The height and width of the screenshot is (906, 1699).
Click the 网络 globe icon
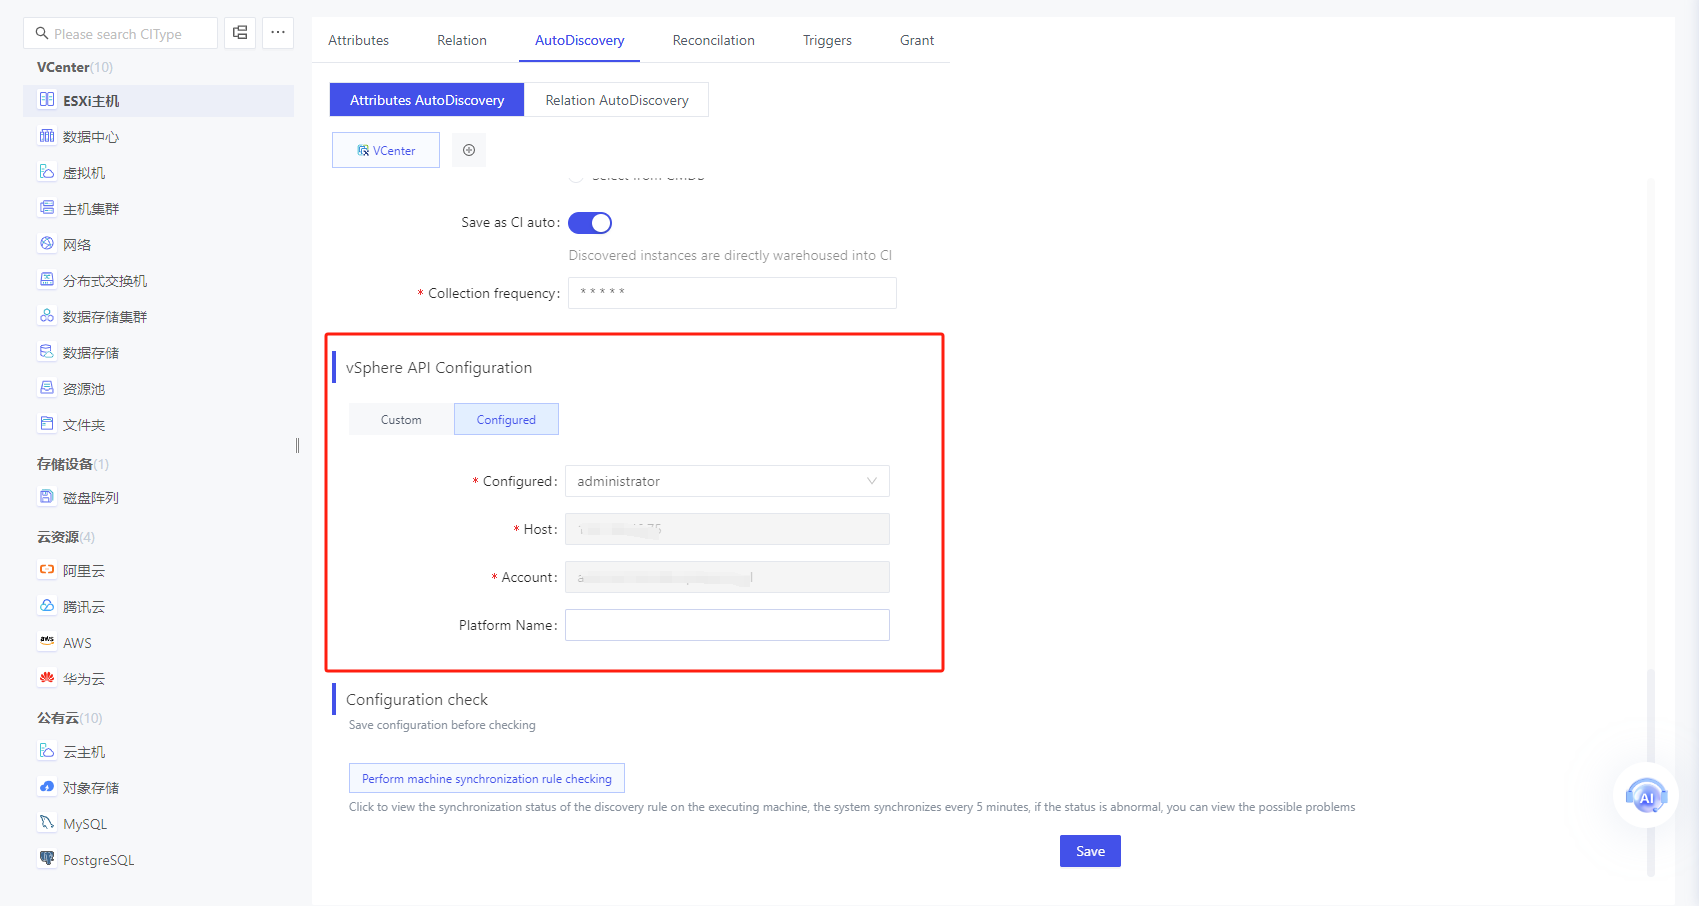(x=47, y=244)
